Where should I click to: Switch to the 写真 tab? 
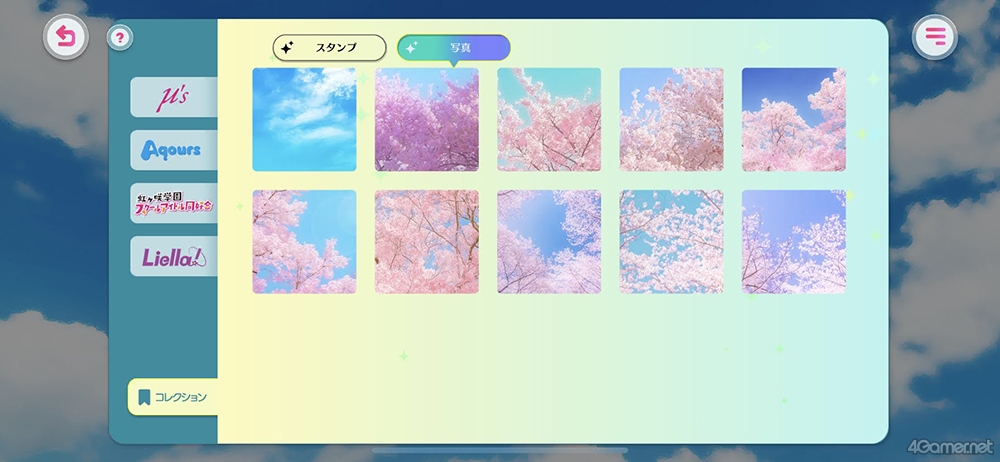pos(453,47)
